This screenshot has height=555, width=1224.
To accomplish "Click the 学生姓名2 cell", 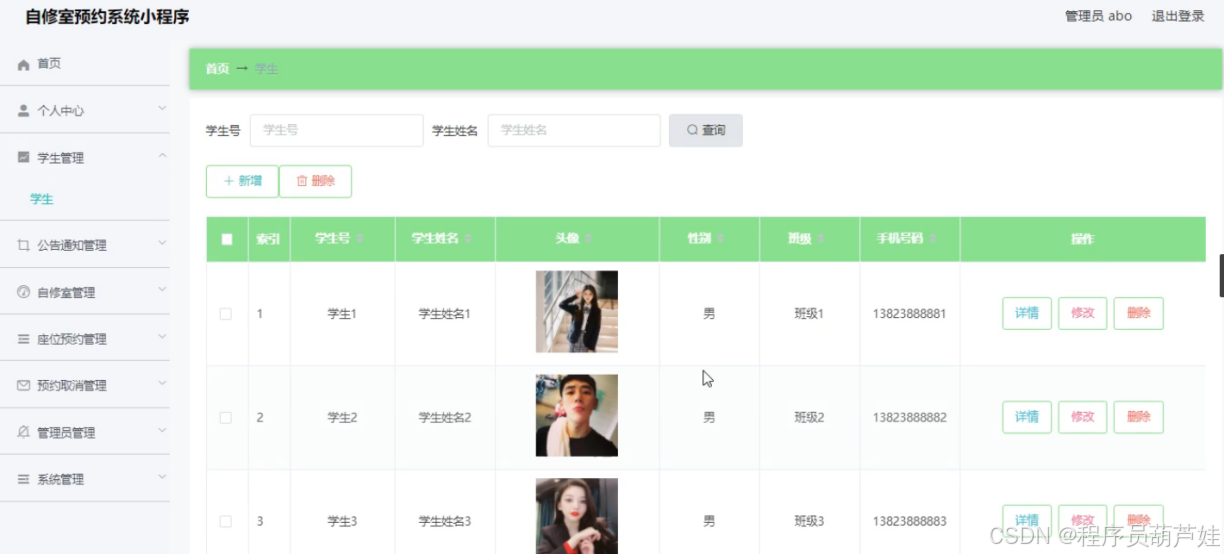I will tap(445, 417).
